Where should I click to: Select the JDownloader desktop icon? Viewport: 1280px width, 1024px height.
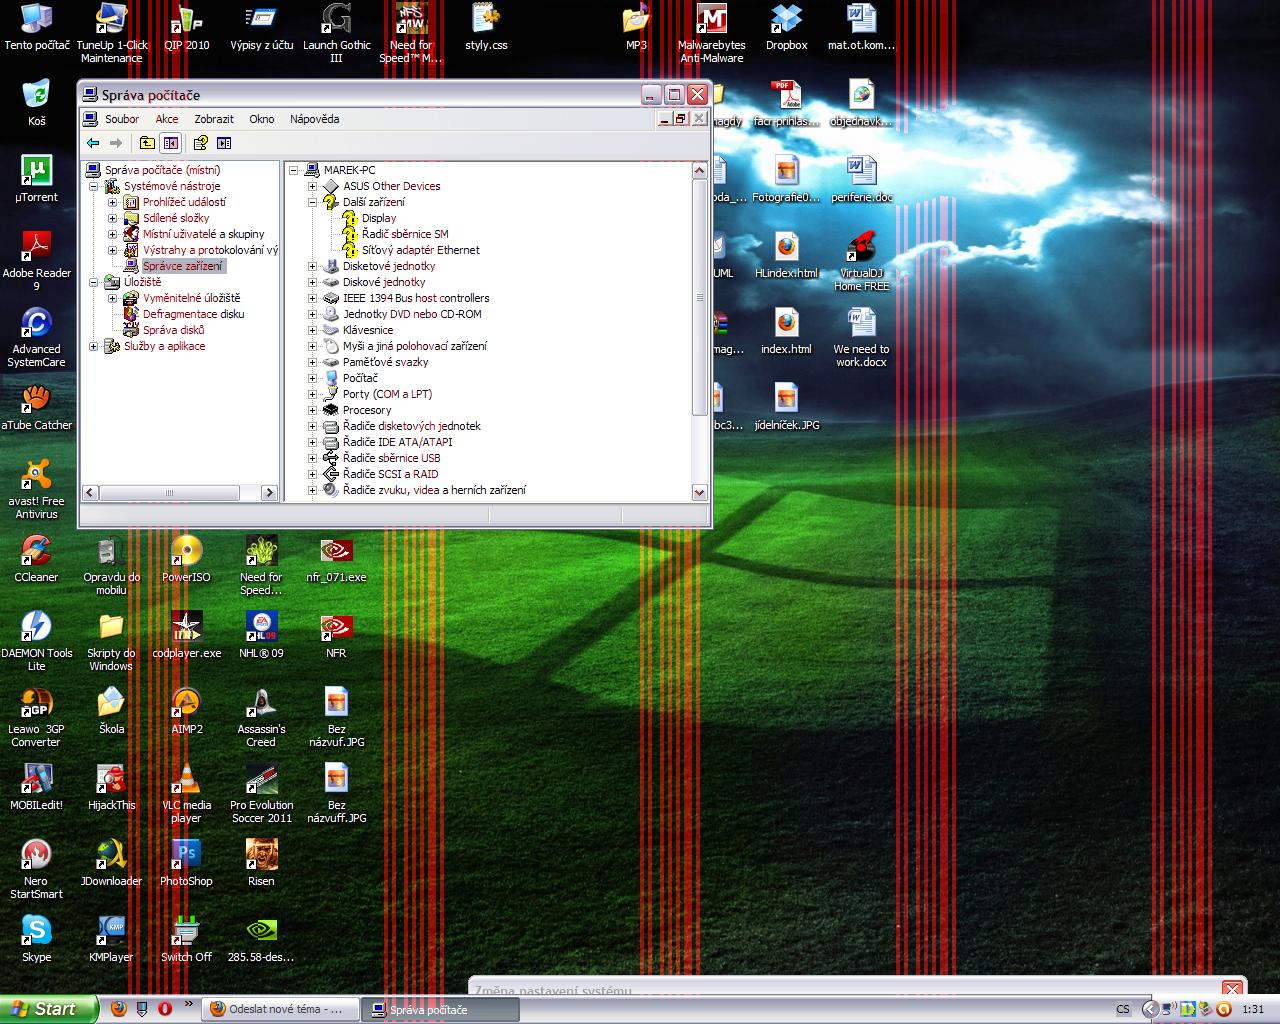click(111, 863)
